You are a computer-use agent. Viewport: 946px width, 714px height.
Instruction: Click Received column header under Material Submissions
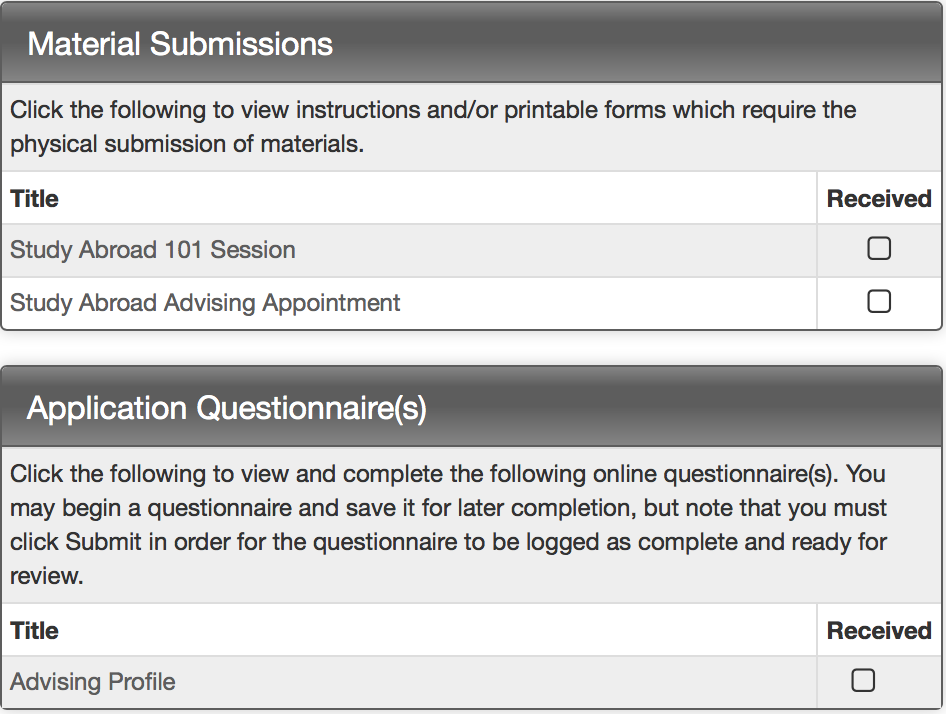point(879,199)
